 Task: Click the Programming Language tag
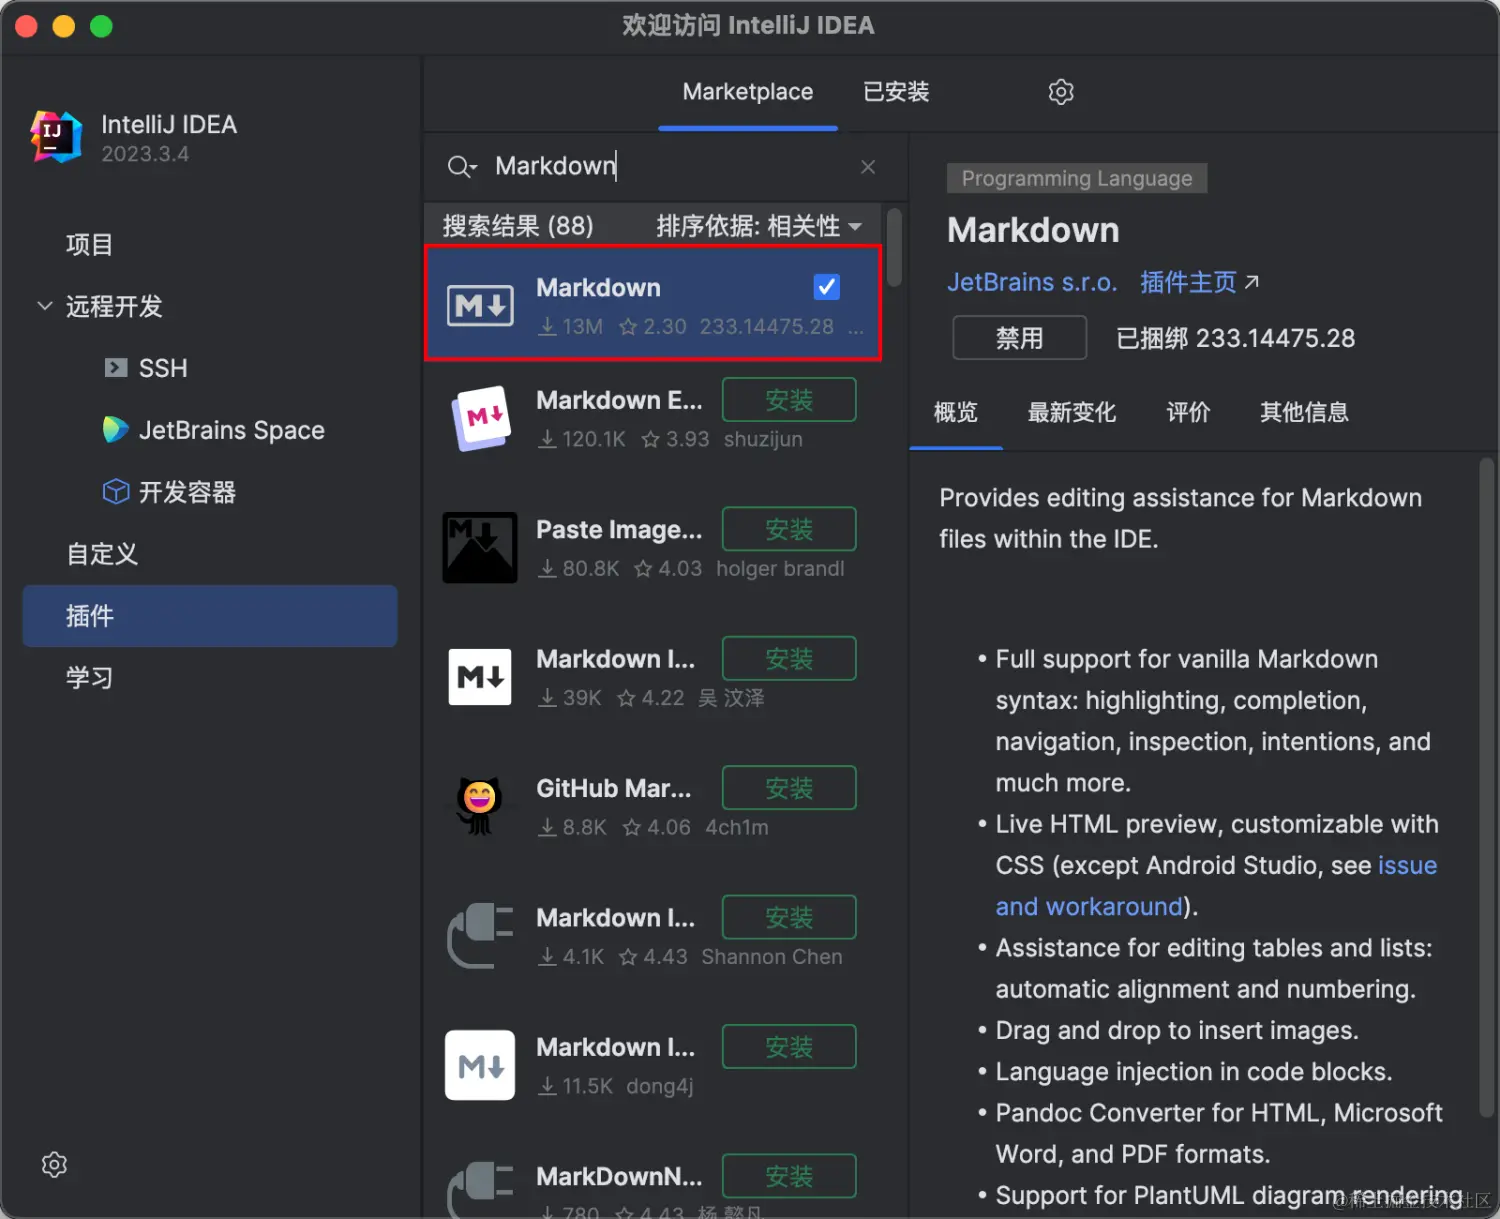1077,178
